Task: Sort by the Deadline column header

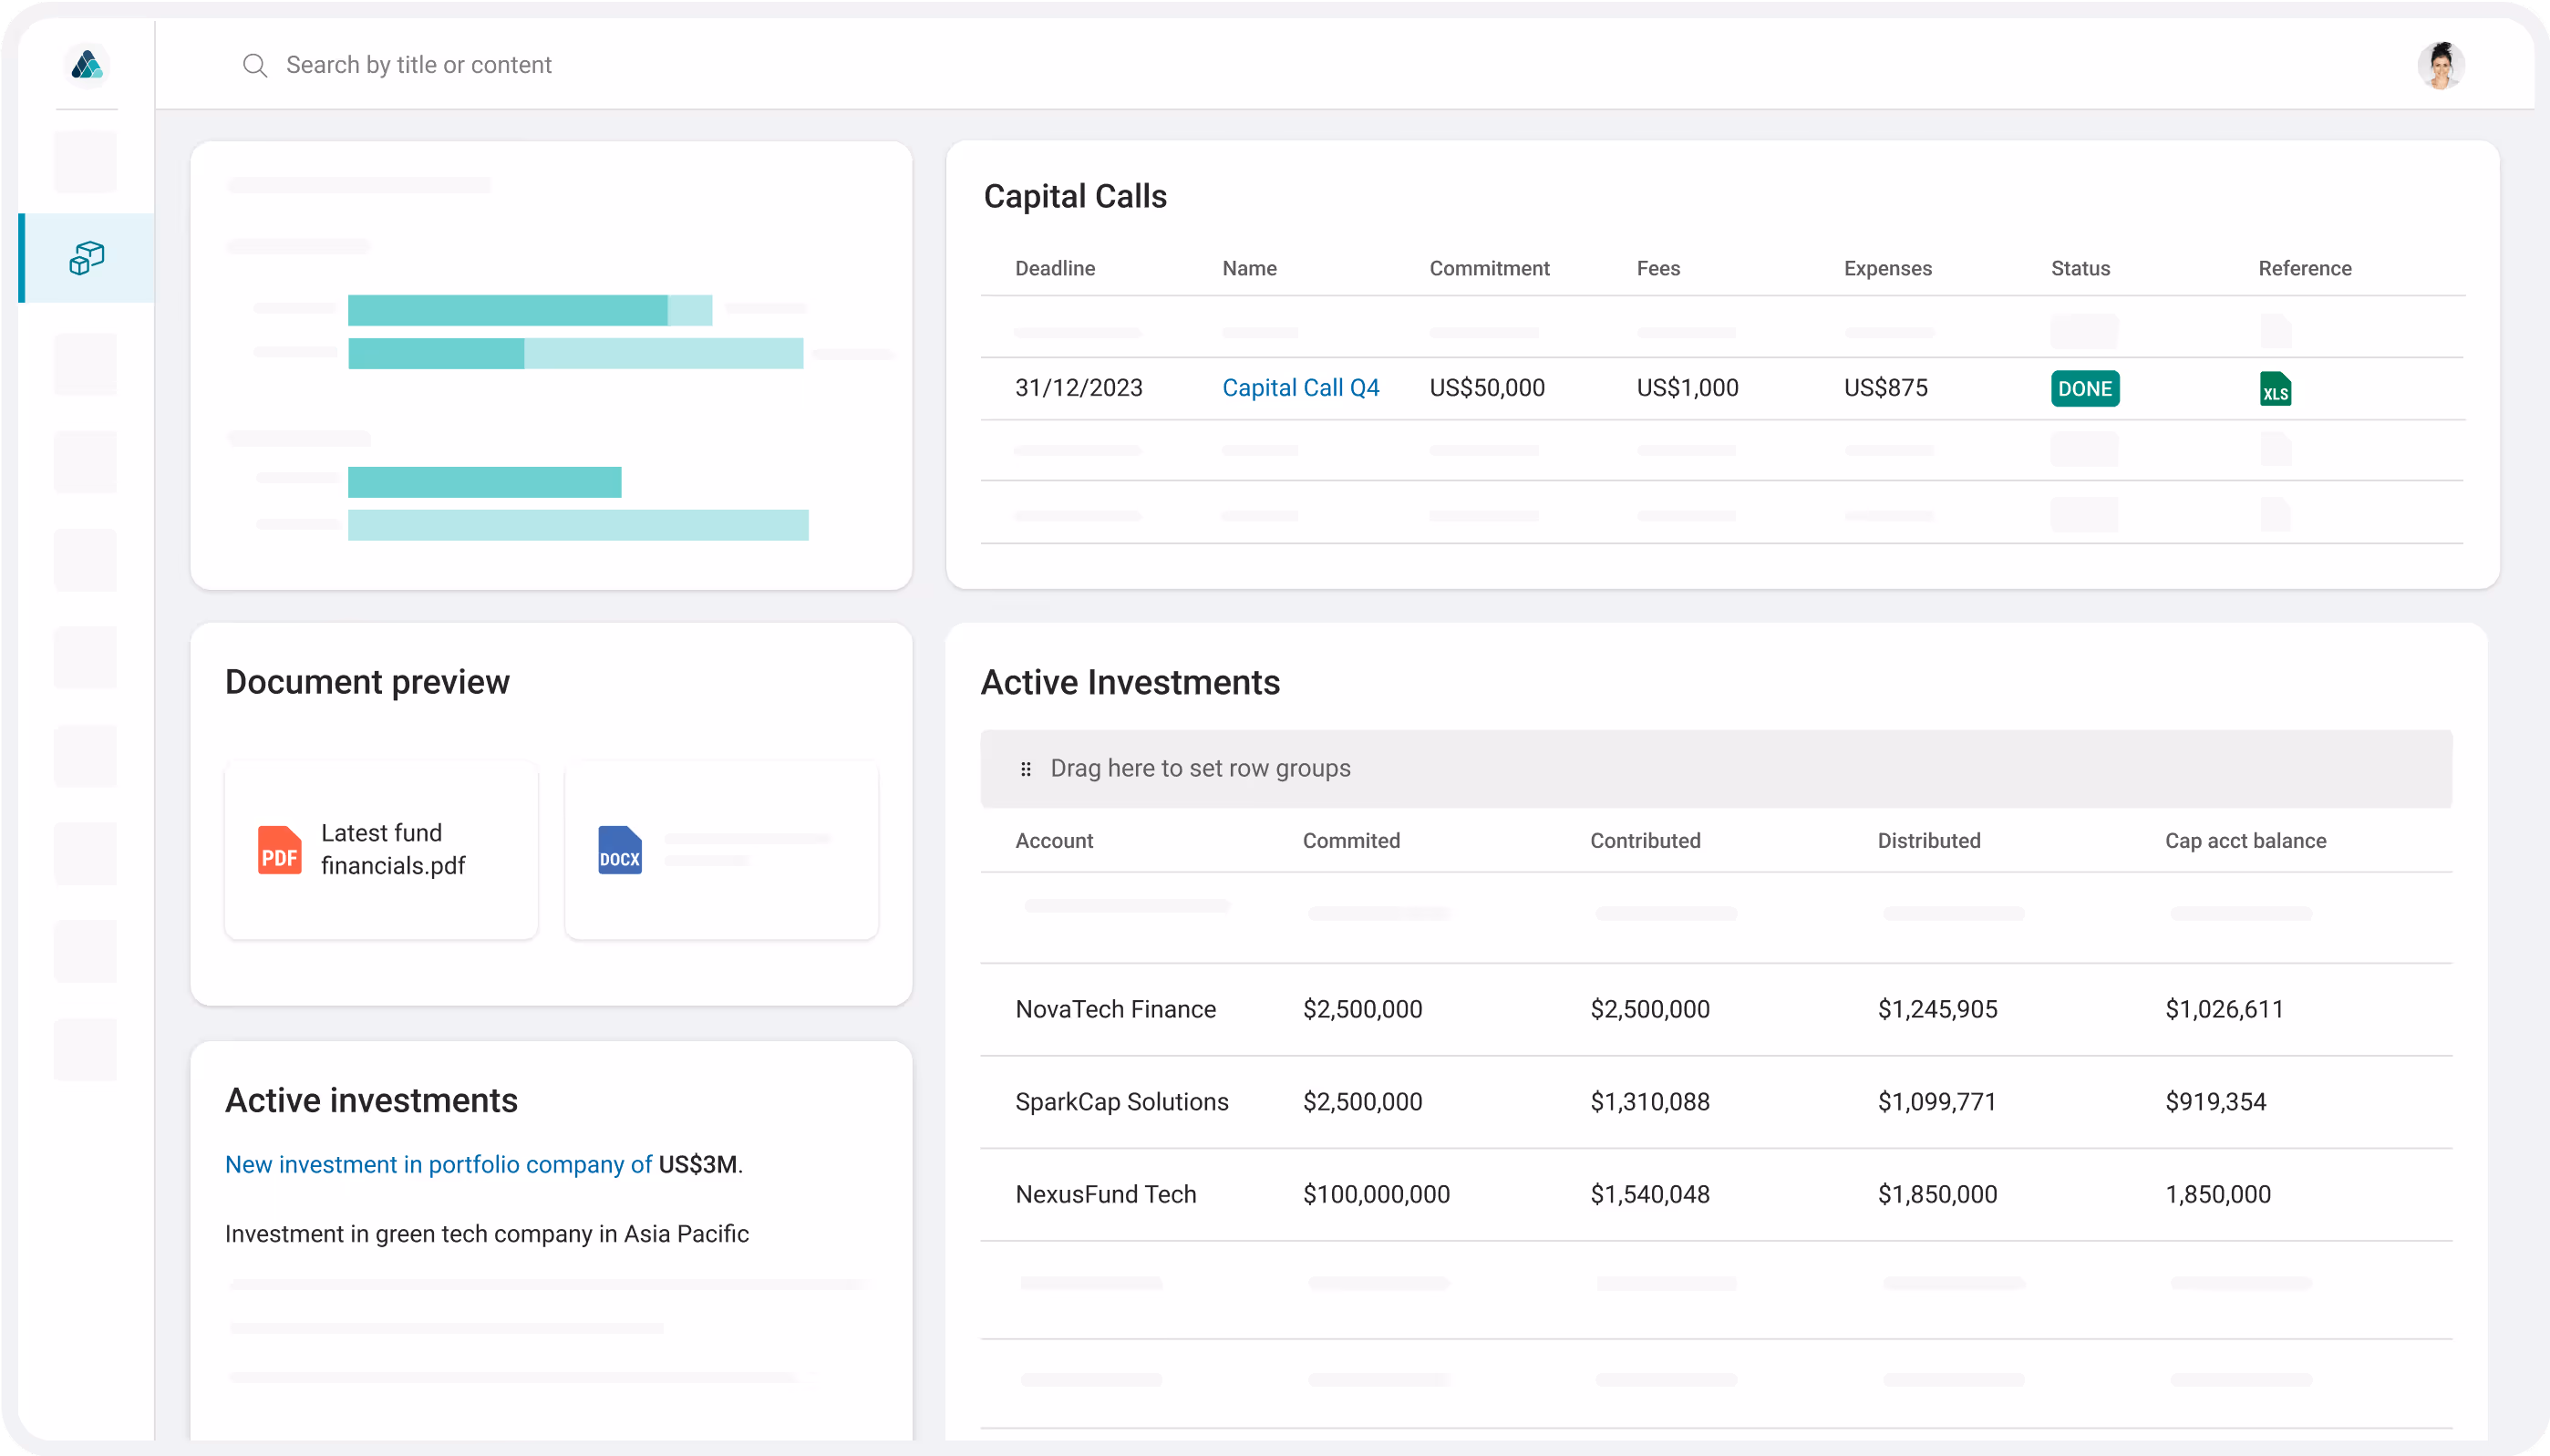Action: pyautogui.click(x=1054, y=268)
